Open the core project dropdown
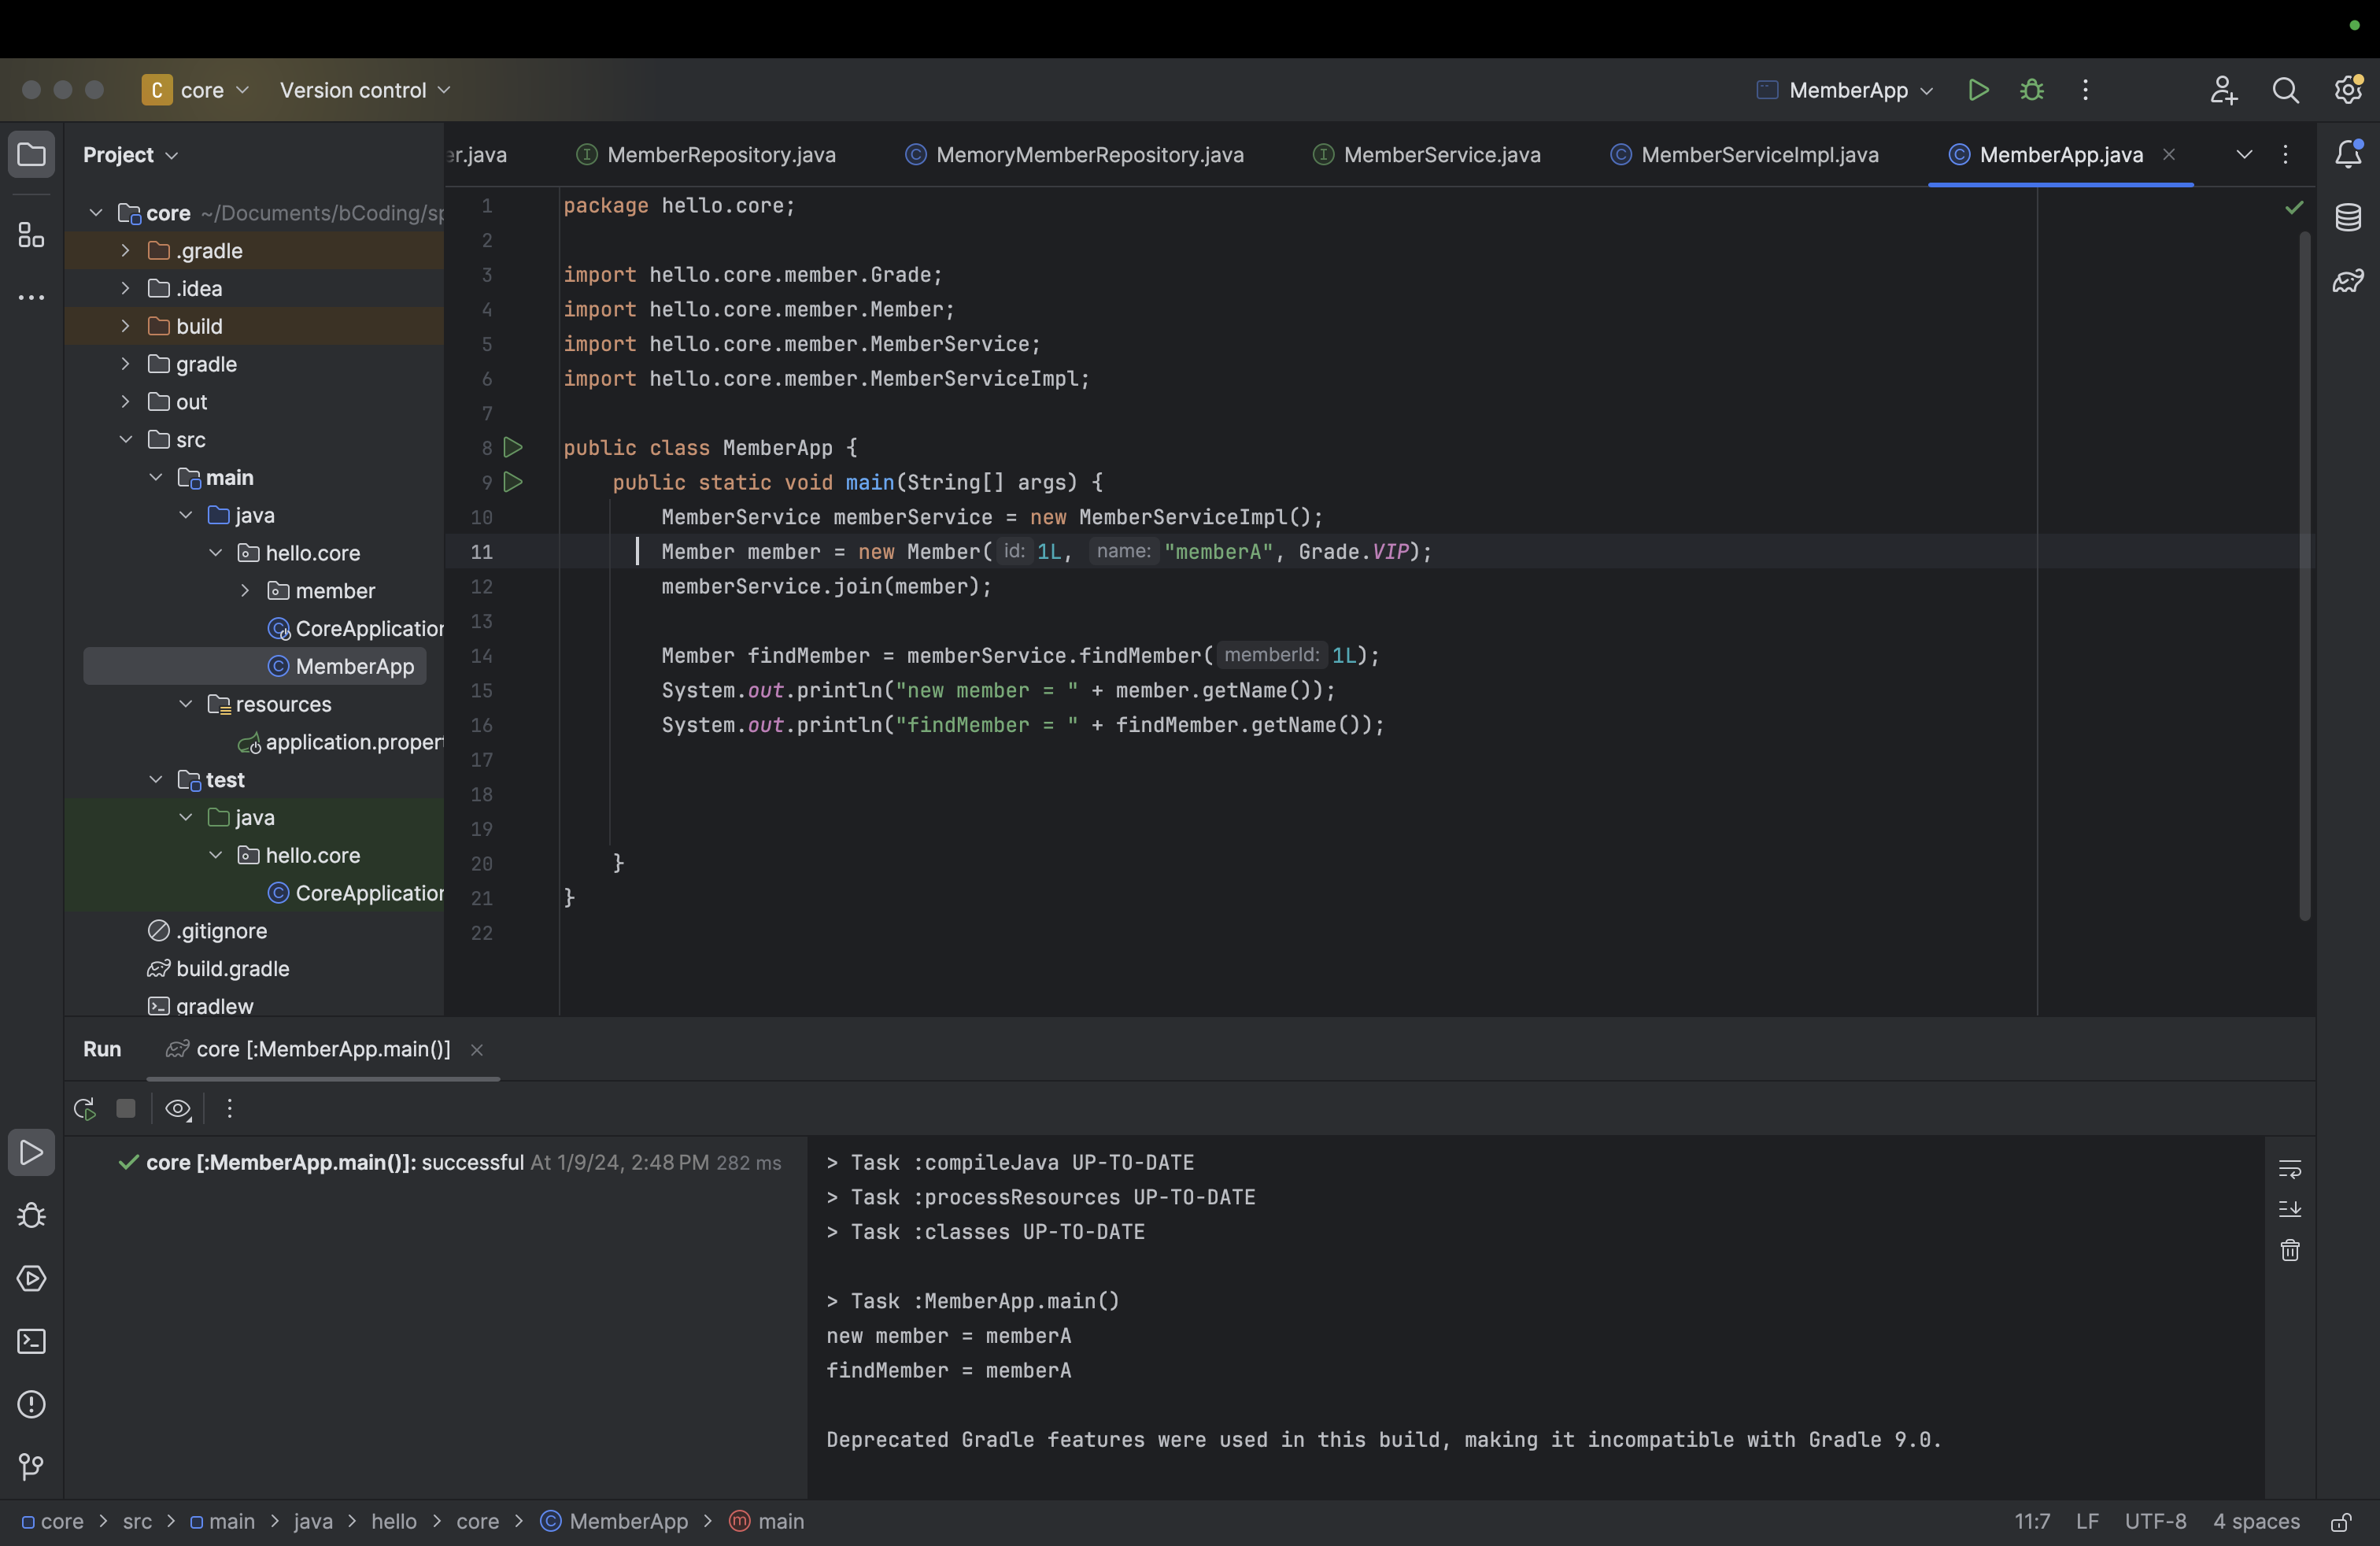The height and width of the screenshot is (1546, 2380). click(x=197, y=90)
